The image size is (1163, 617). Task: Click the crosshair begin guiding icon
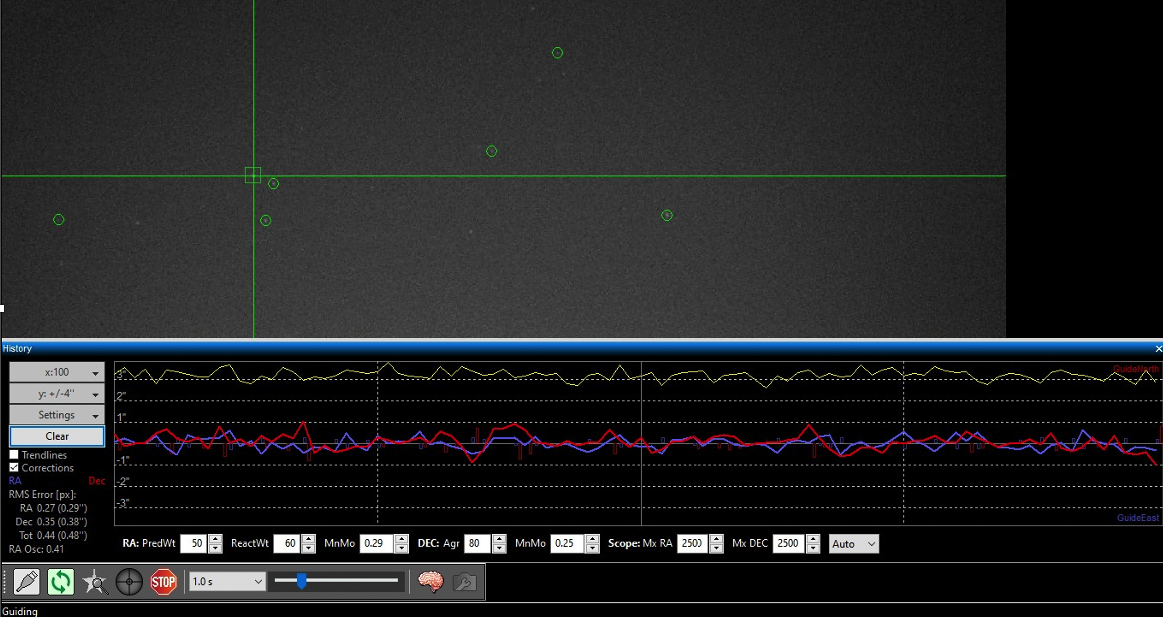[x=129, y=581]
